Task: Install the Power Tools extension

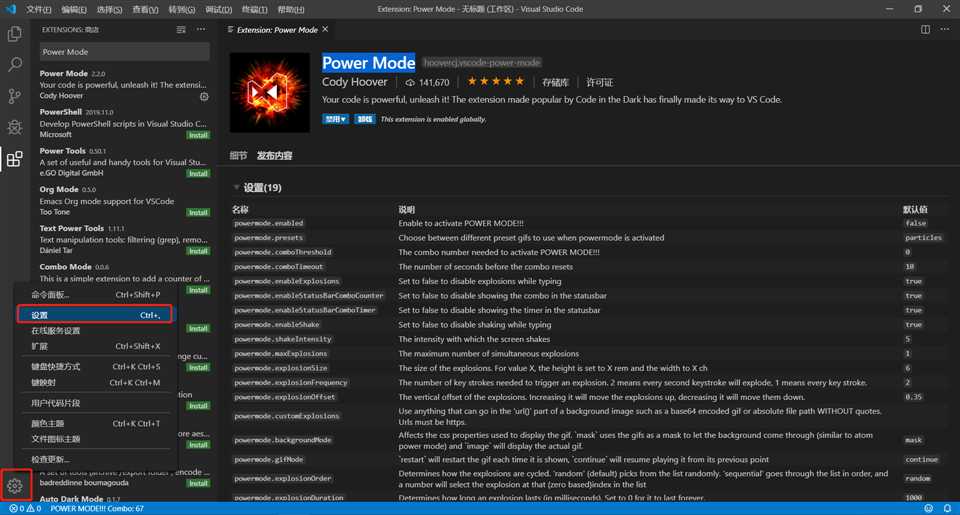Action: [198, 173]
